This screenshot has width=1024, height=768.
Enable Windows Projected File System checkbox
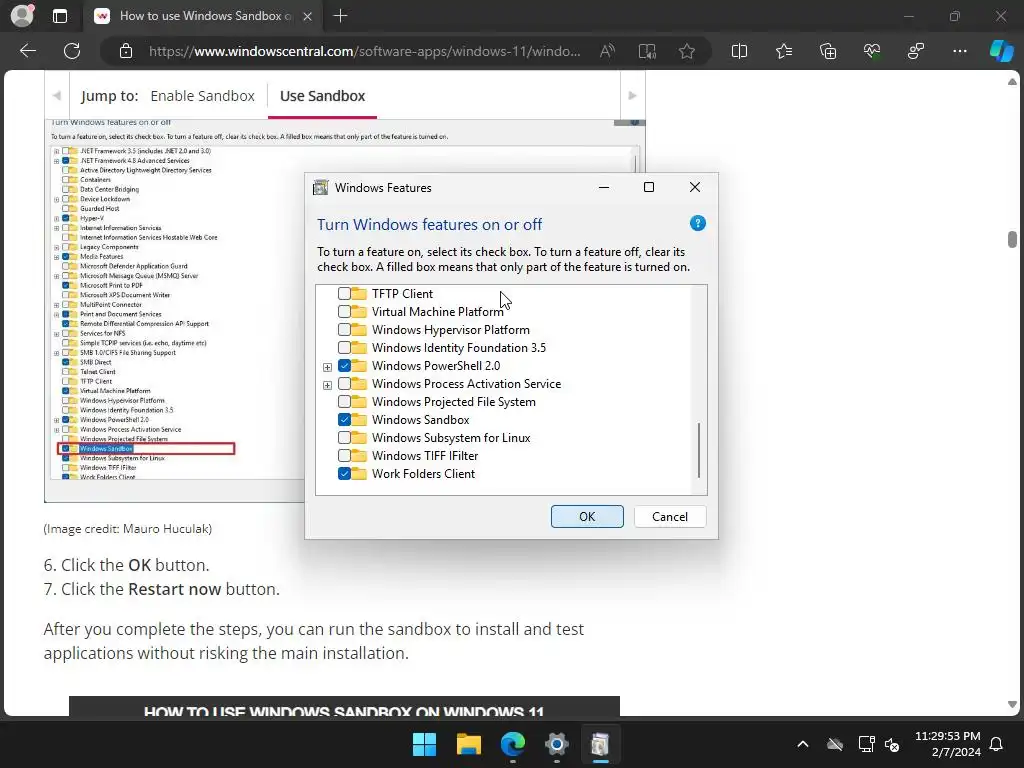(344, 402)
